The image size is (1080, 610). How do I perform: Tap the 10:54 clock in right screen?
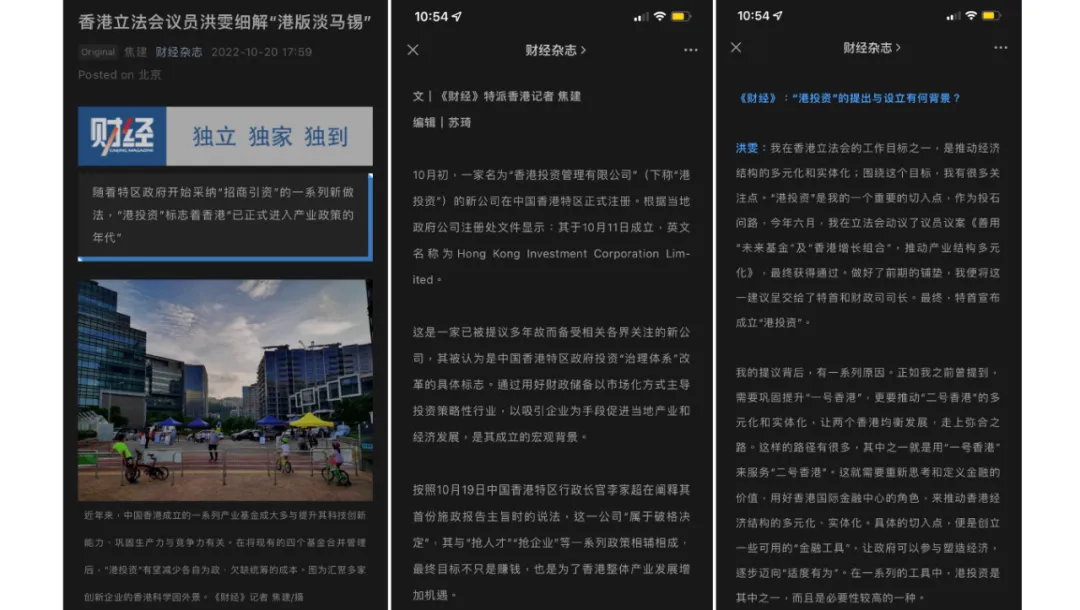(x=754, y=16)
